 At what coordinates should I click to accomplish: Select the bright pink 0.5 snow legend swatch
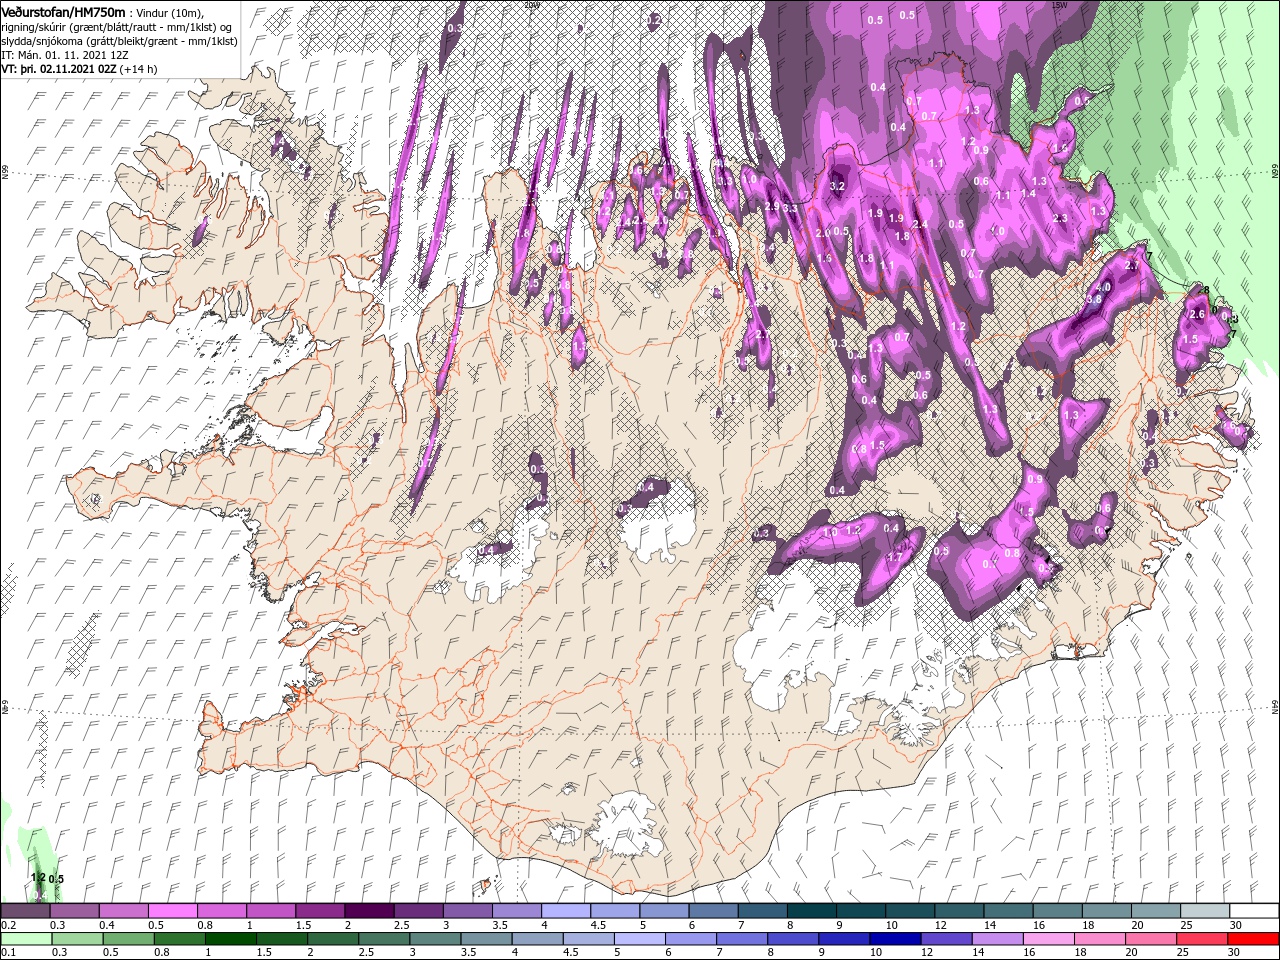point(172,911)
